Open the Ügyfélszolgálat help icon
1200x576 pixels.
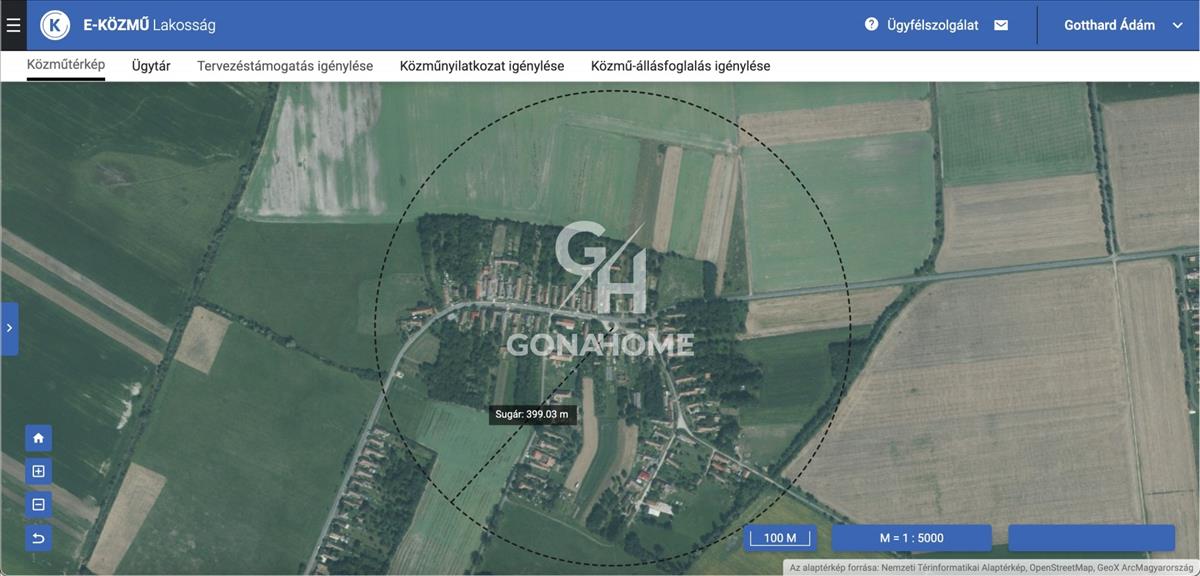pos(871,25)
